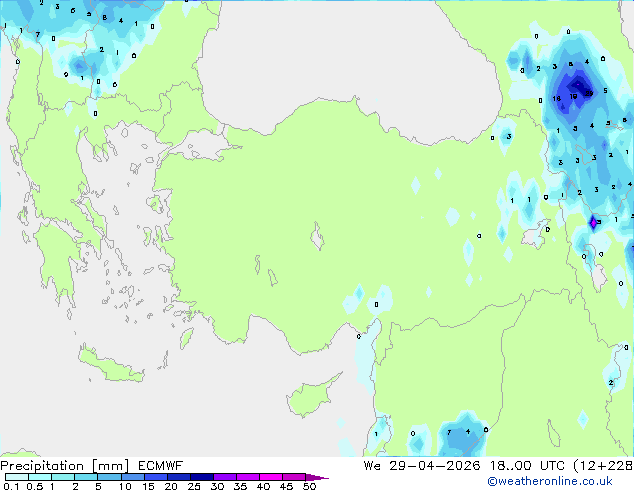Click the 2–5 mm legend swatch

coord(86,477)
